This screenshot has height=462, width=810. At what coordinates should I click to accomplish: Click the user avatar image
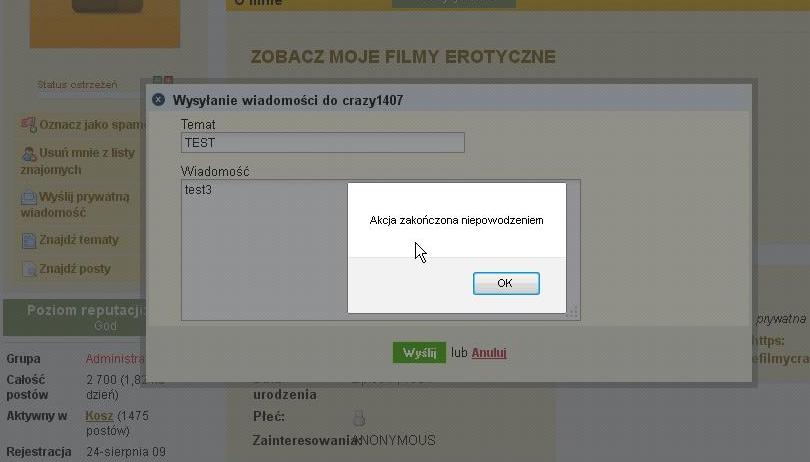105,23
